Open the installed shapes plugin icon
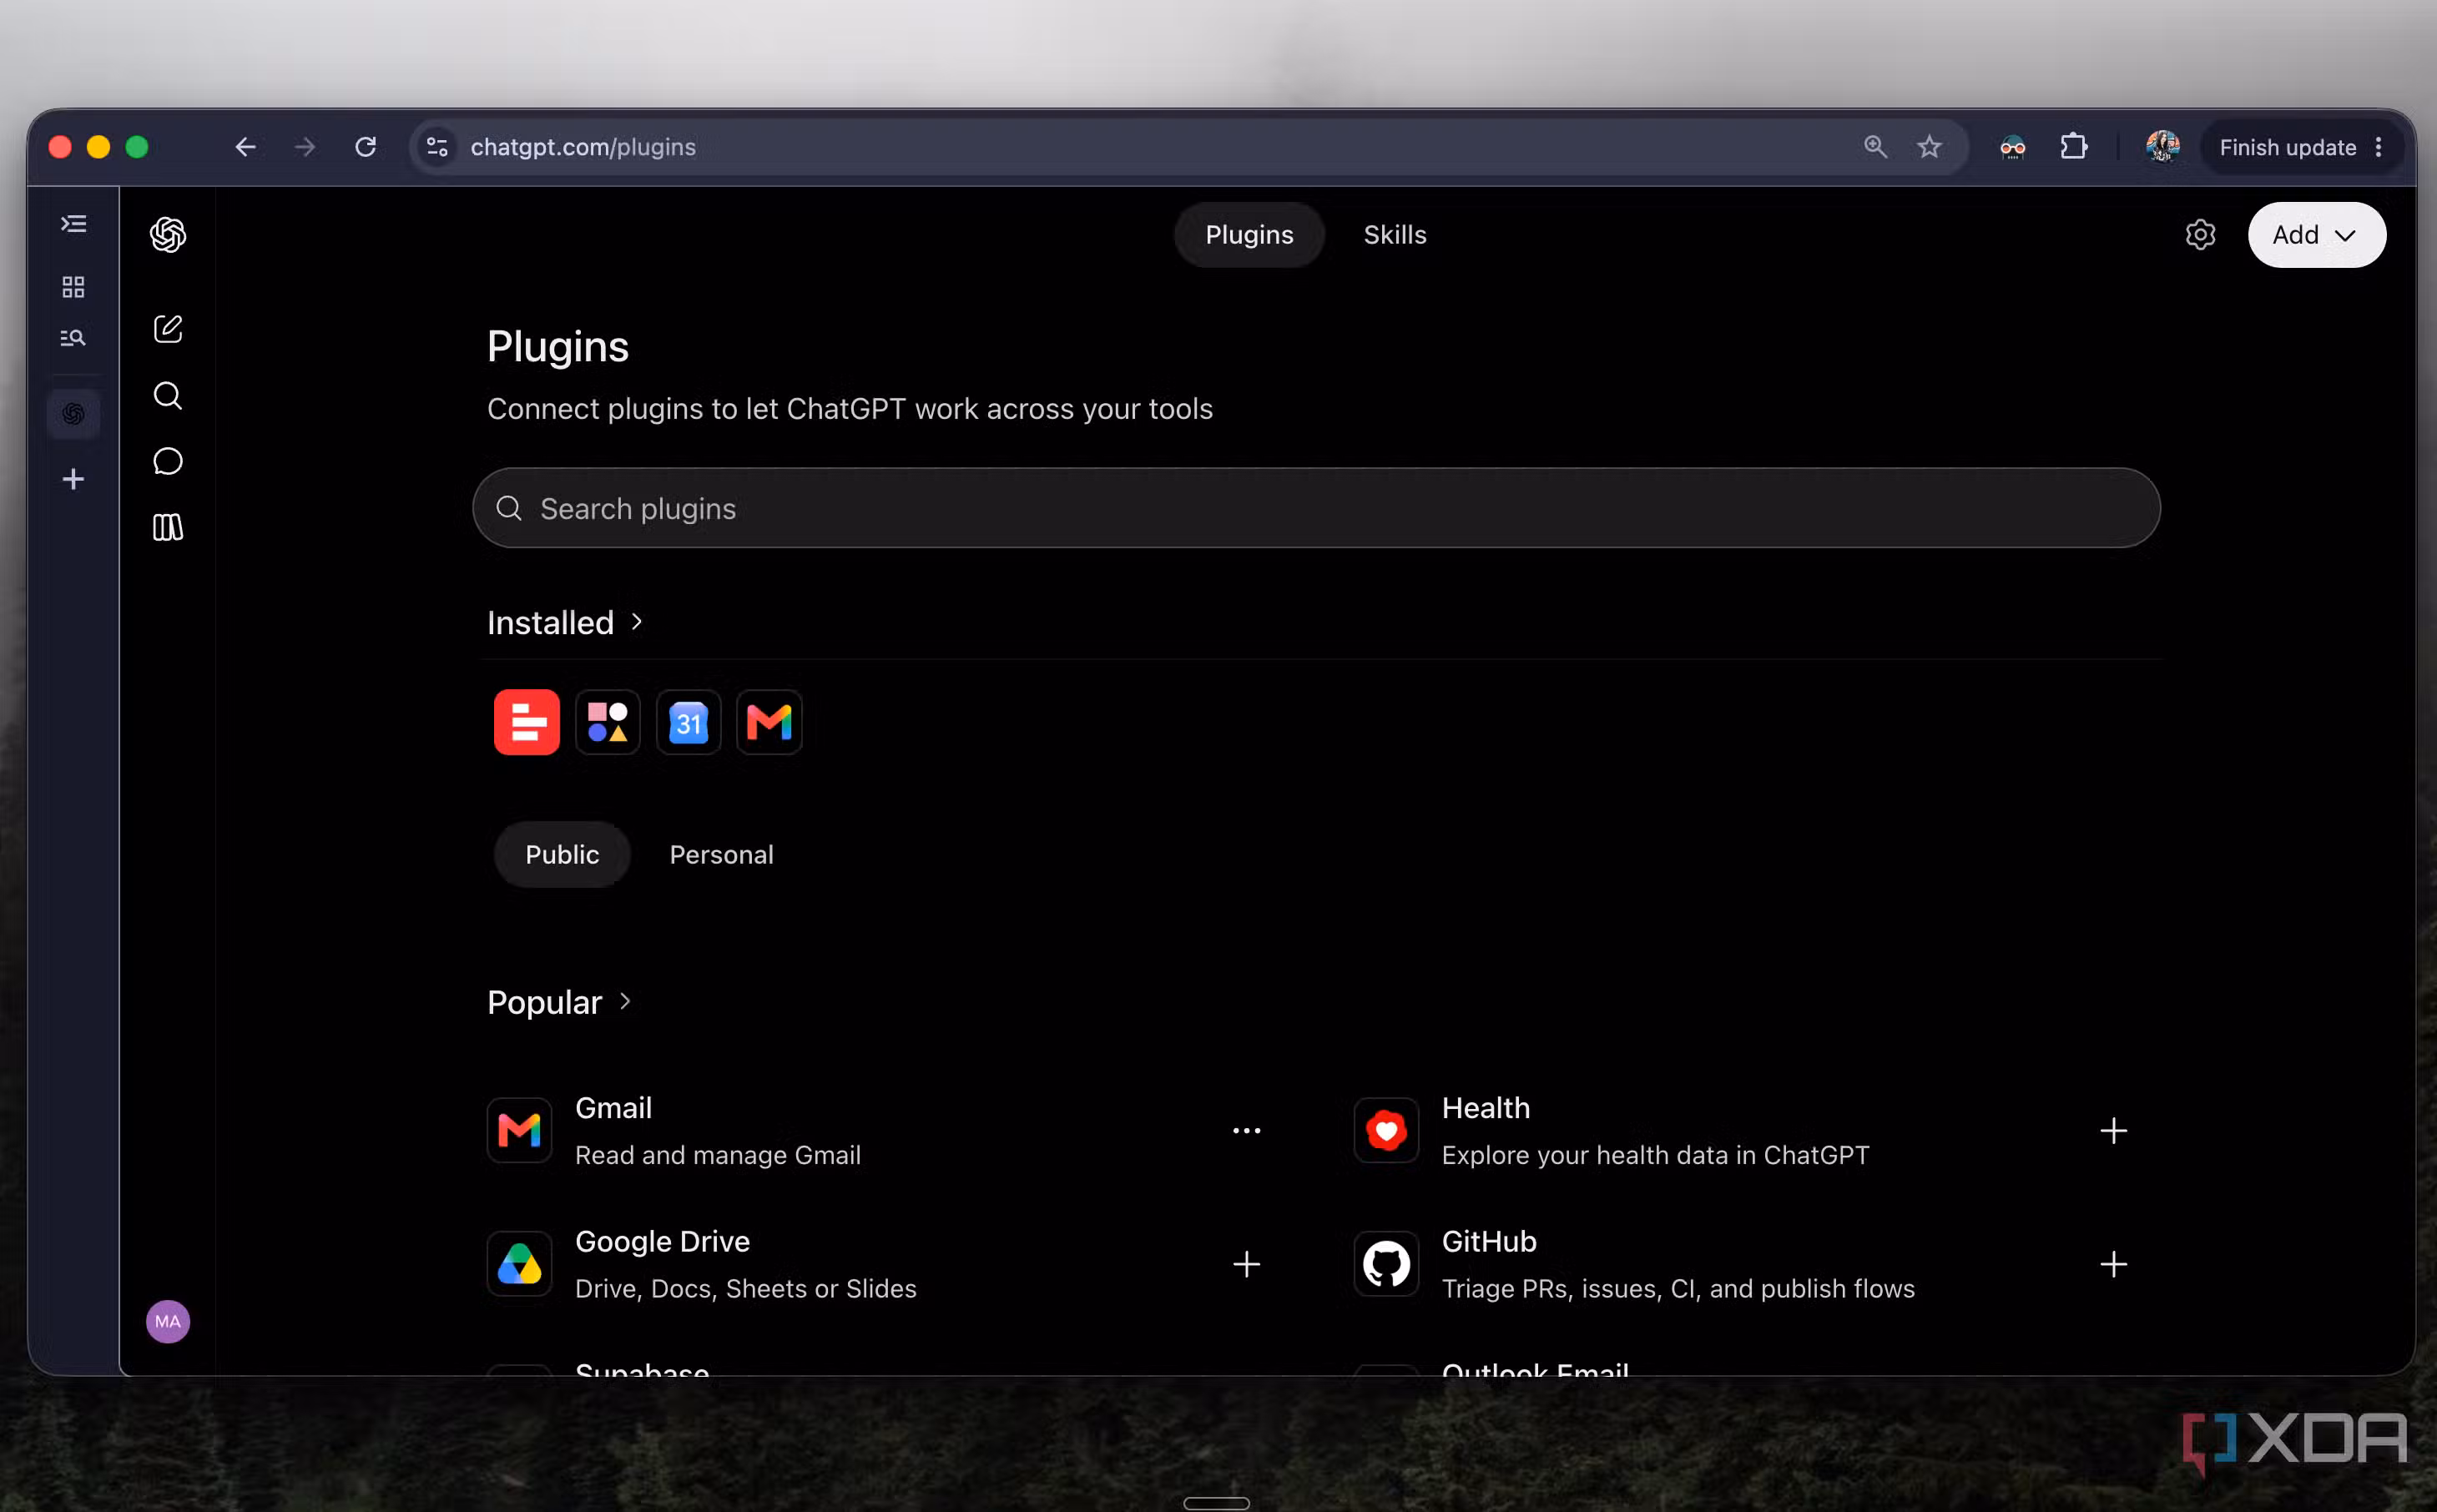 [608, 722]
